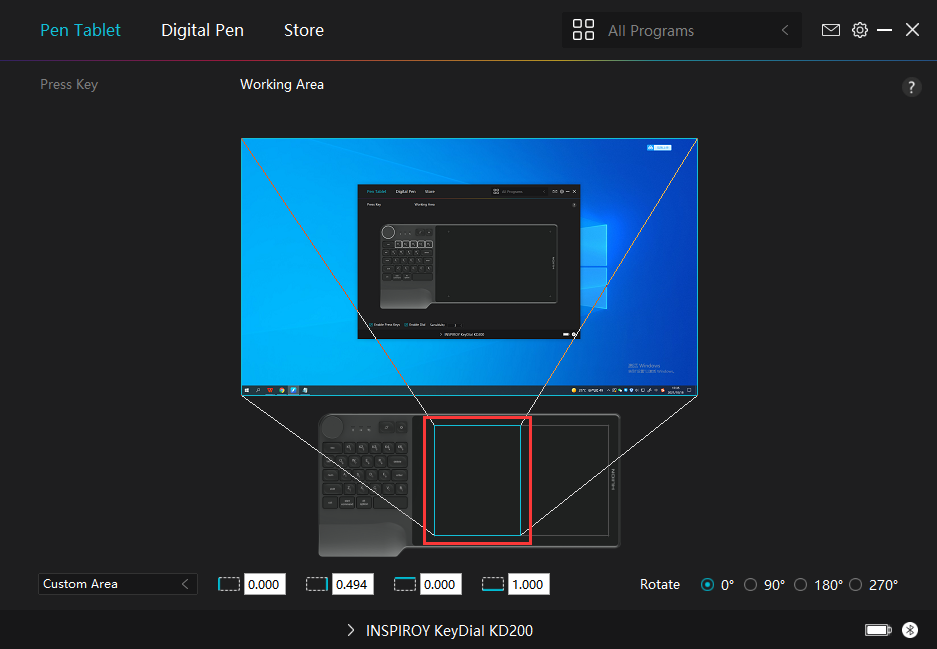Screen dimensions: 937x649
Task: Check the battery level icon
Action: coord(878,629)
